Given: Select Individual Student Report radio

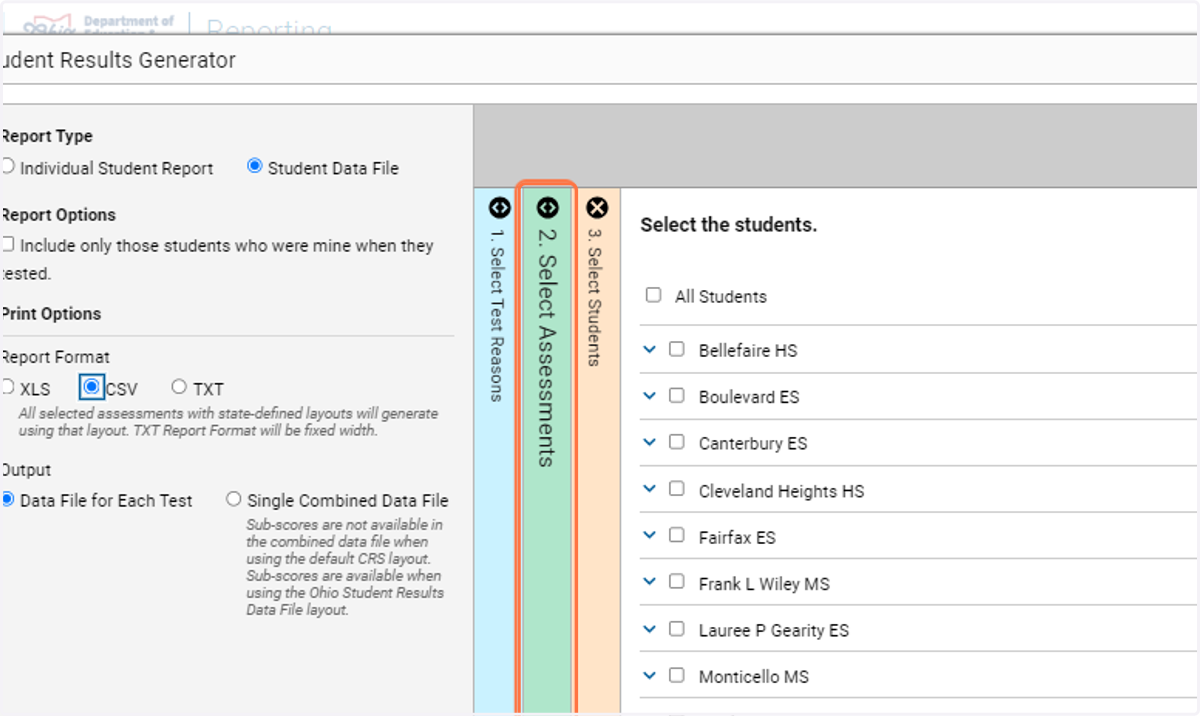Looking at the screenshot, I should 8,167.
